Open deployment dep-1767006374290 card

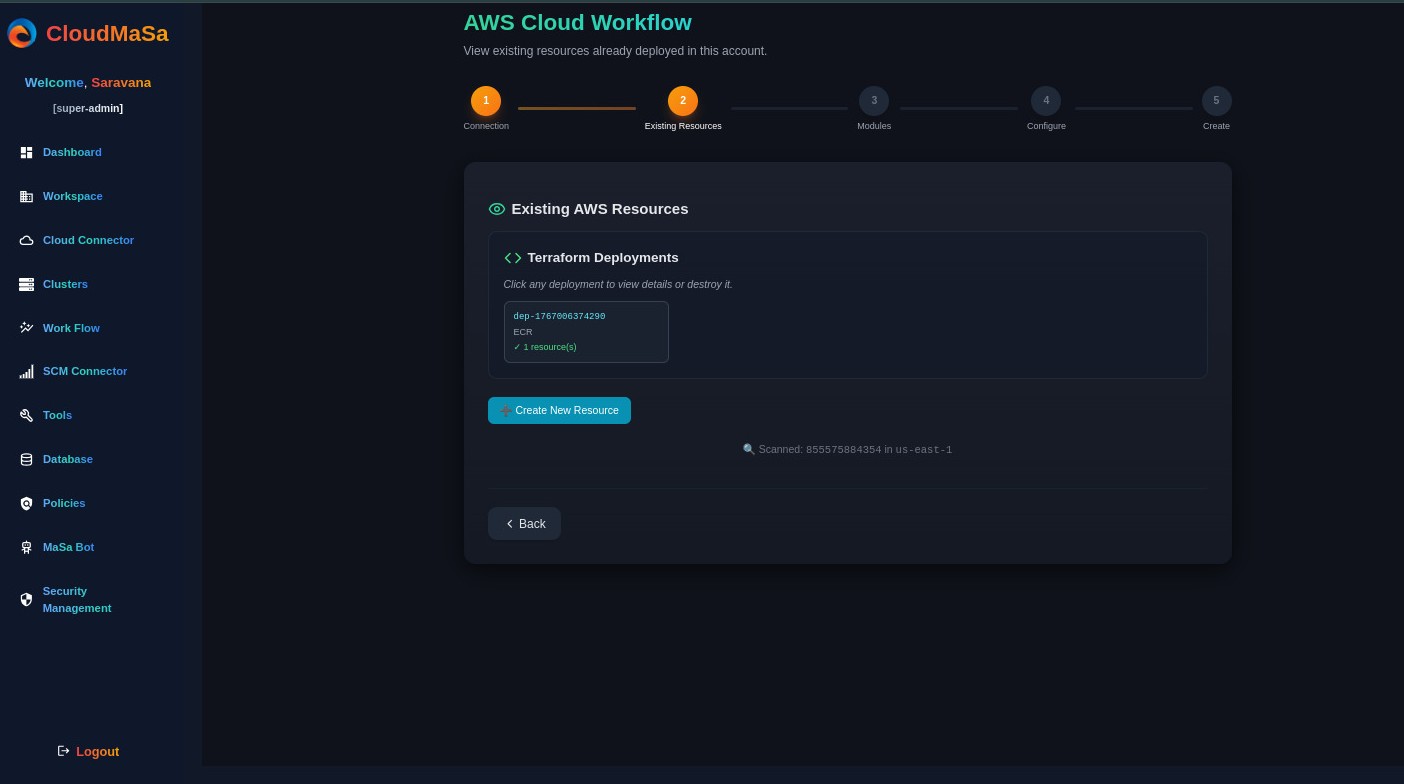tap(586, 332)
